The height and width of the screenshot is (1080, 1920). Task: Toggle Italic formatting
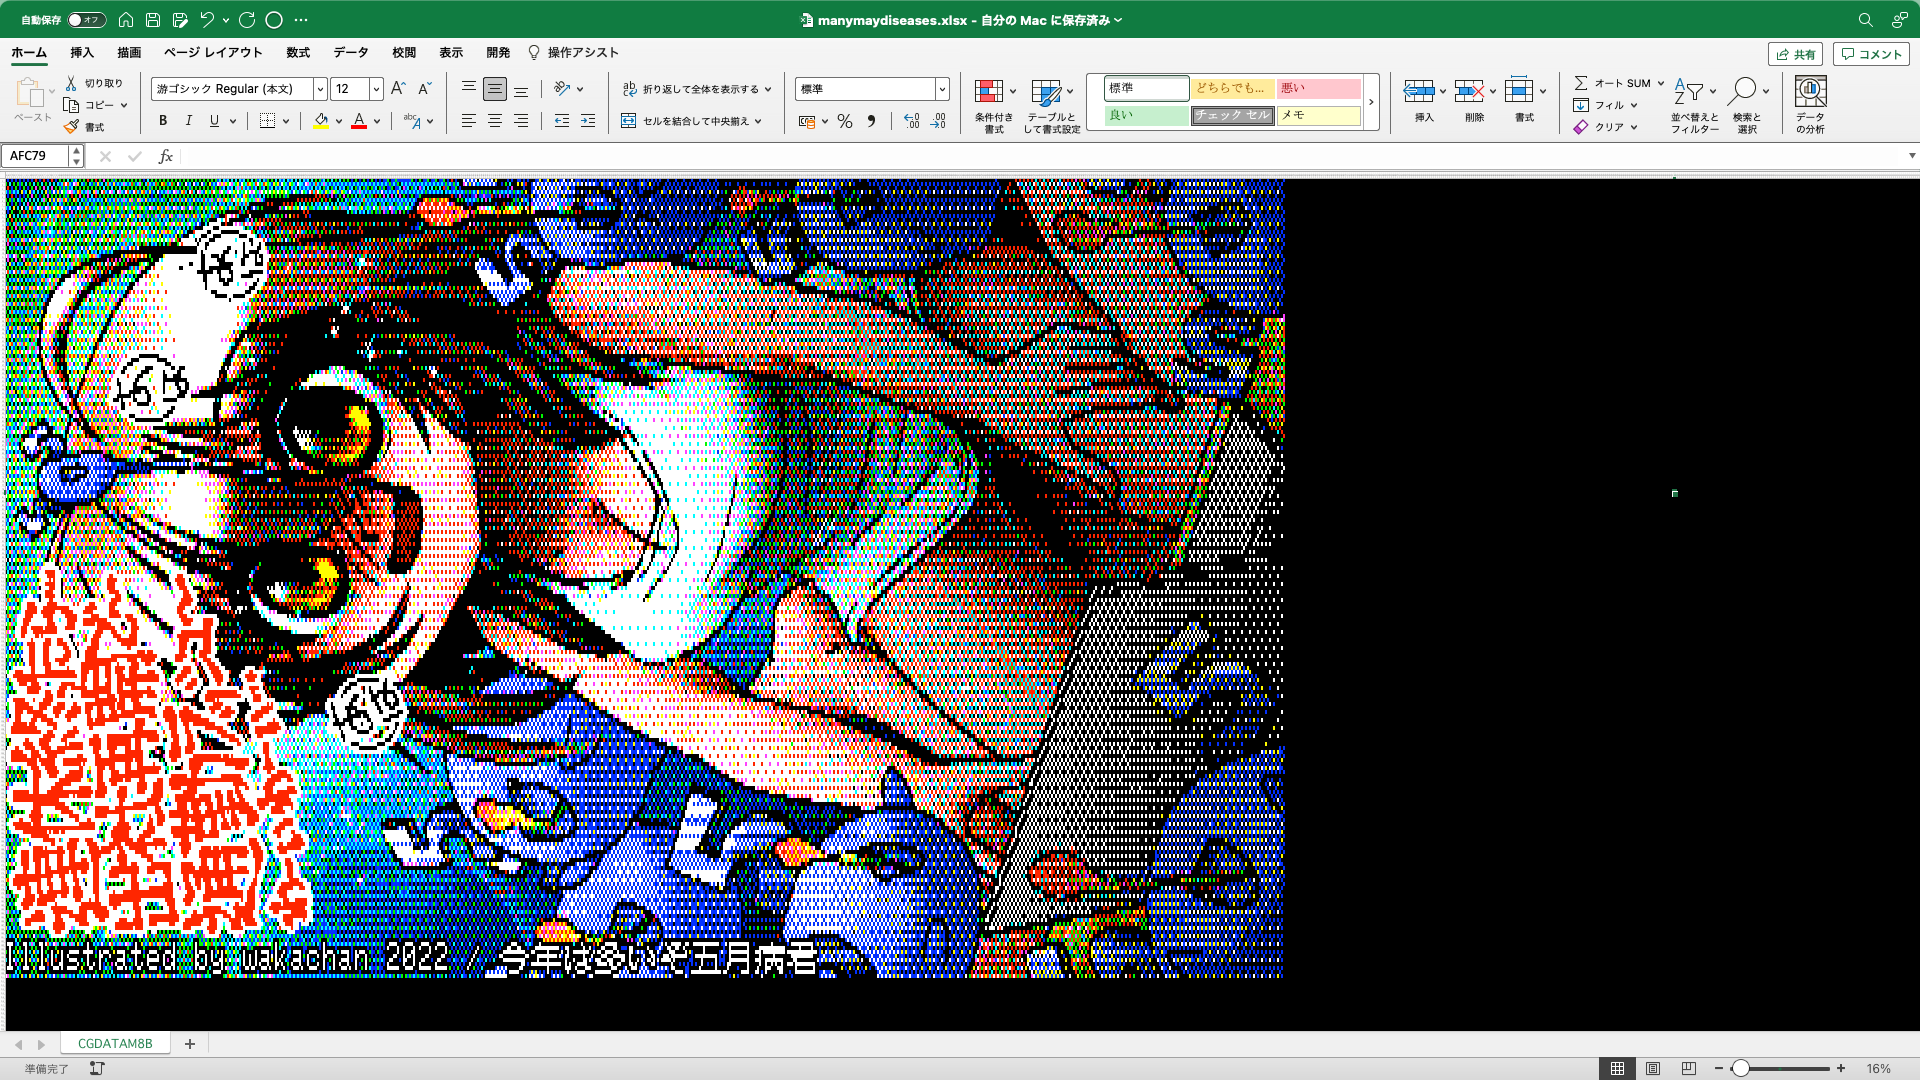[189, 121]
